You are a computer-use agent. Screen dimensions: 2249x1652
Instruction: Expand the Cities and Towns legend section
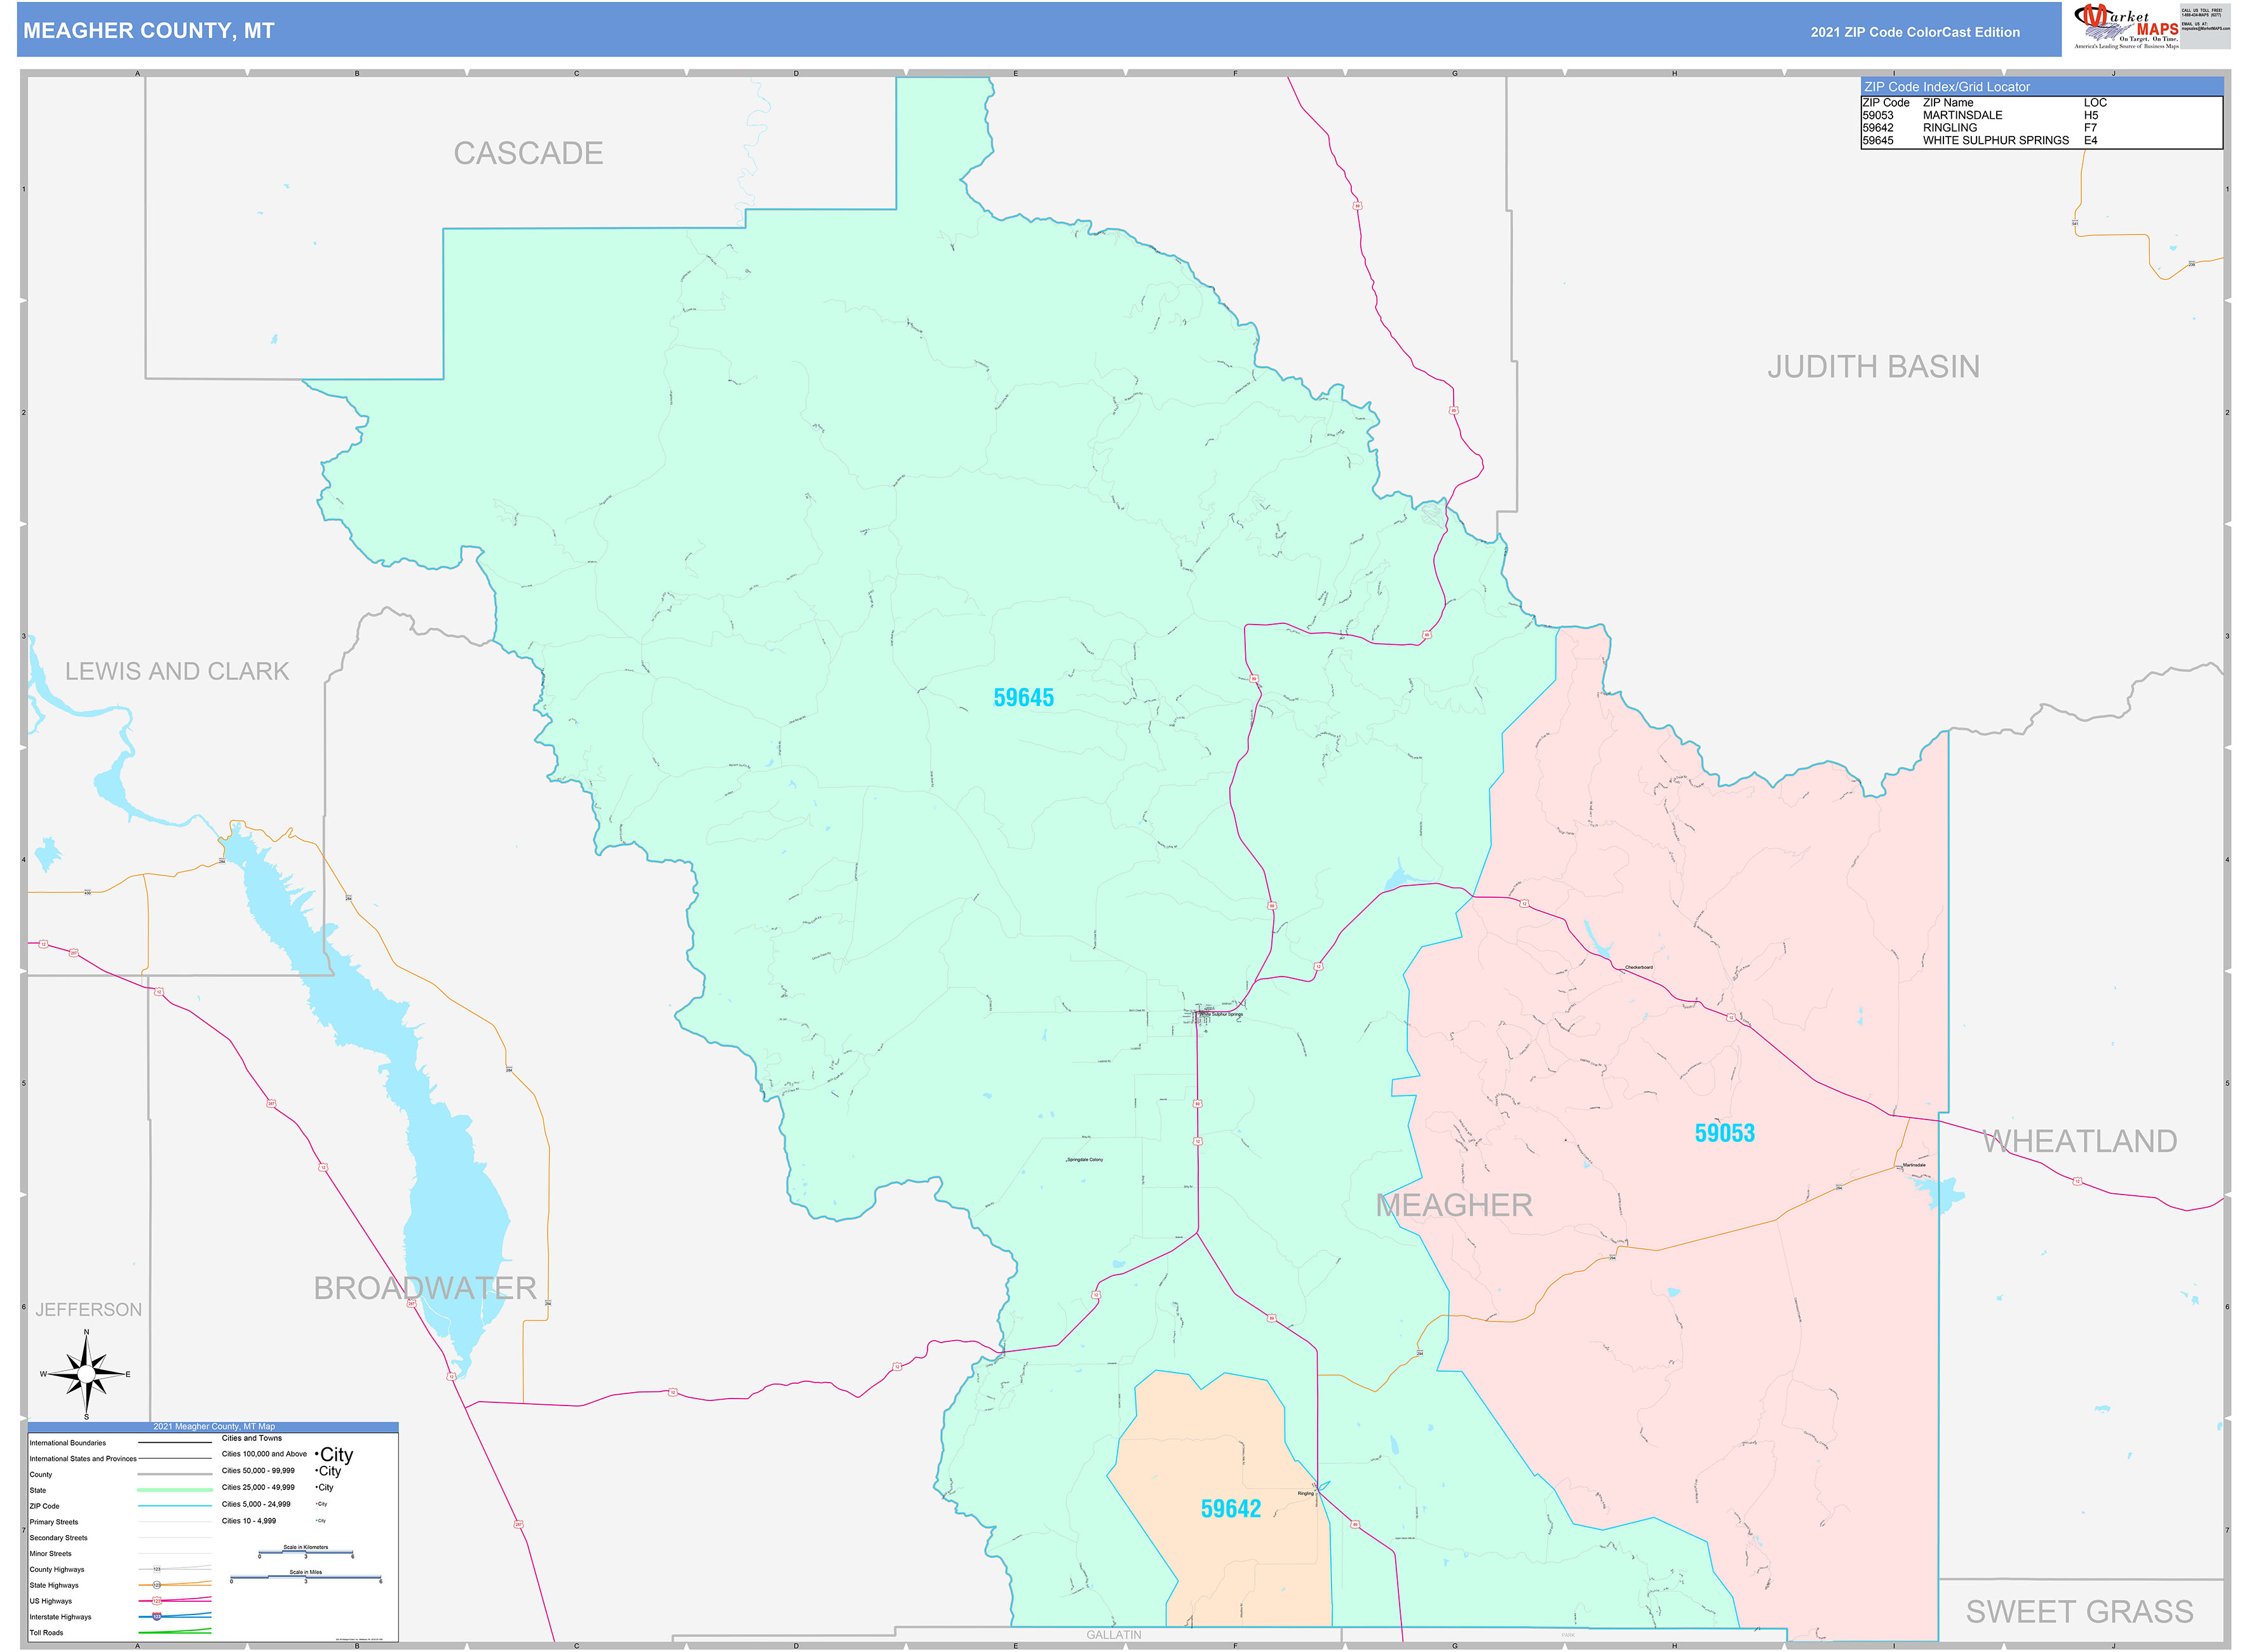click(x=253, y=1438)
